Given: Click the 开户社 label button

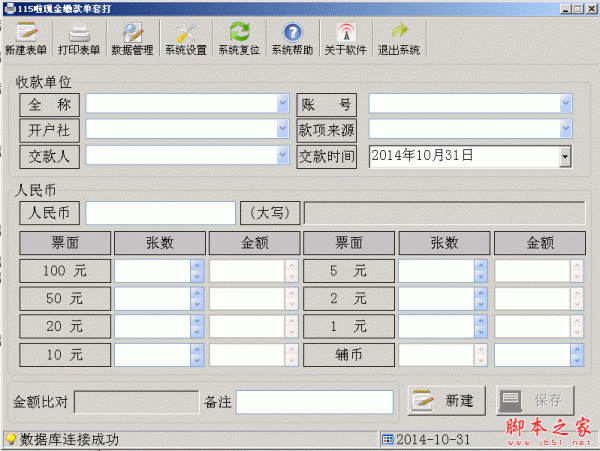Looking at the screenshot, I should click(49, 130).
